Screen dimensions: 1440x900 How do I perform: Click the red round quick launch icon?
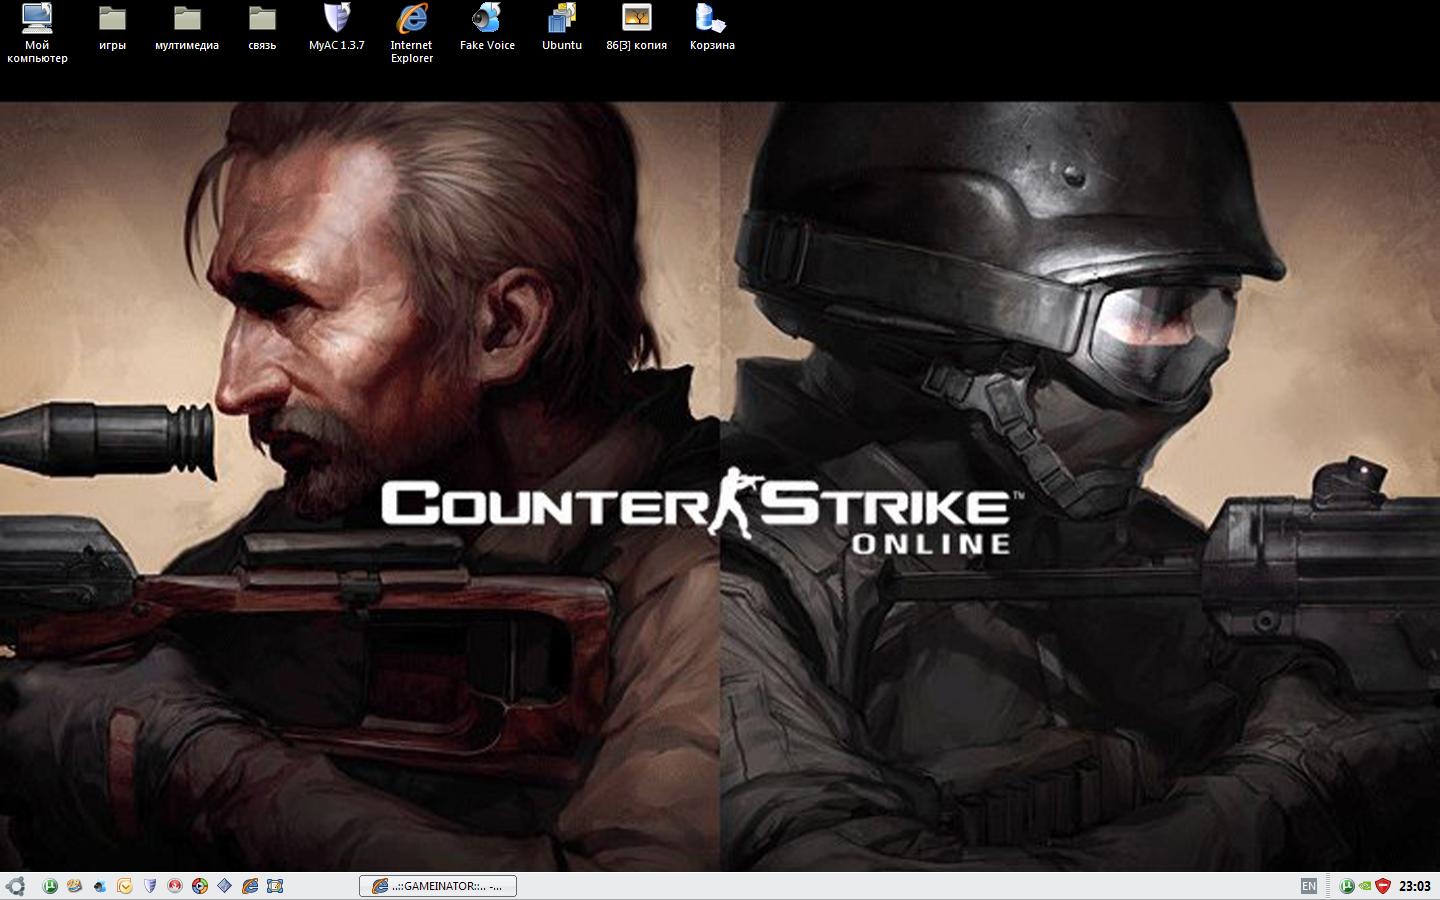pyautogui.click(x=175, y=886)
